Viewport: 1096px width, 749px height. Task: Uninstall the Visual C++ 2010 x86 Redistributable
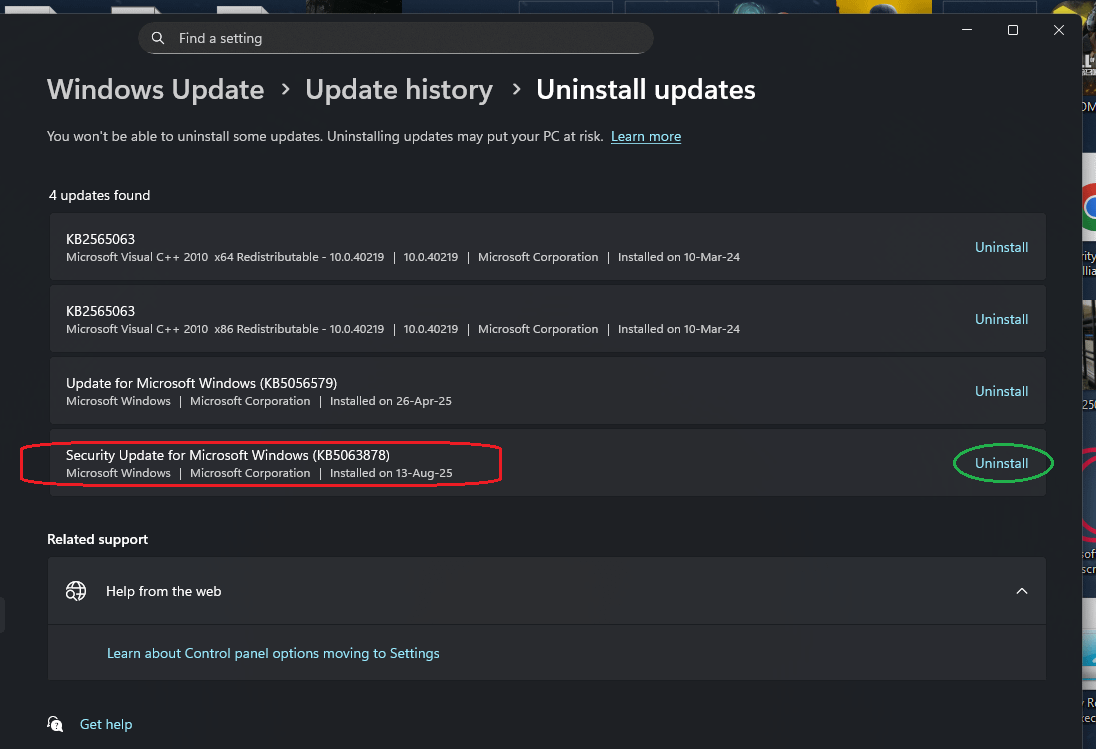click(x=1001, y=319)
